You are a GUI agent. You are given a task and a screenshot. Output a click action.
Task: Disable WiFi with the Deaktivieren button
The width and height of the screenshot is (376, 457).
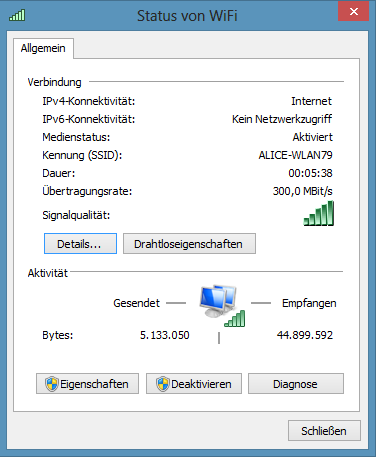[194, 384]
